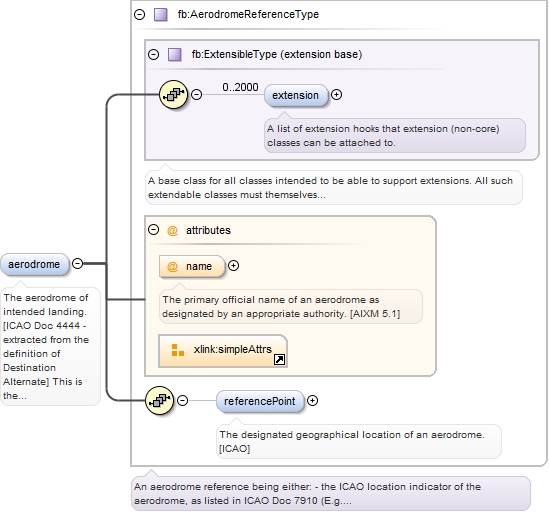Screen dimensions: 549x514
Task: Select the aerodrome element node
Action: click(35, 264)
